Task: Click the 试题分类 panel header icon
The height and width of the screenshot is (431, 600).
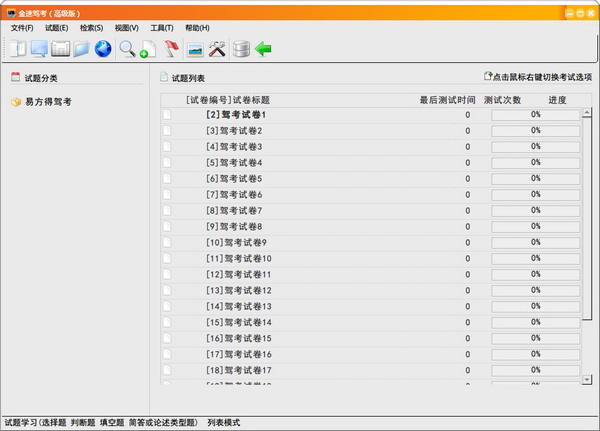Action: (15, 77)
